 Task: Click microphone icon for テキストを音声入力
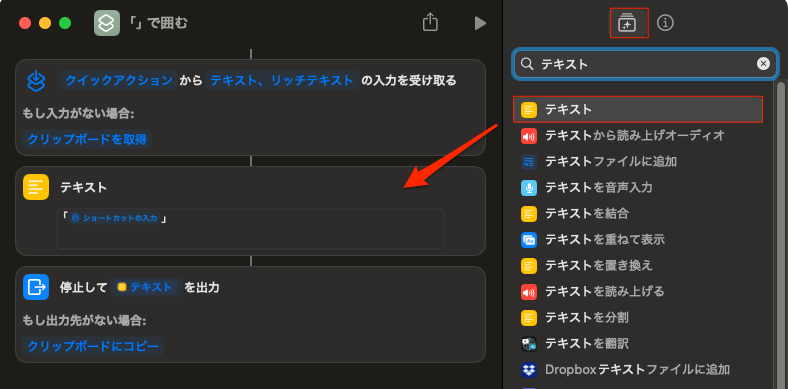pos(529,188)
